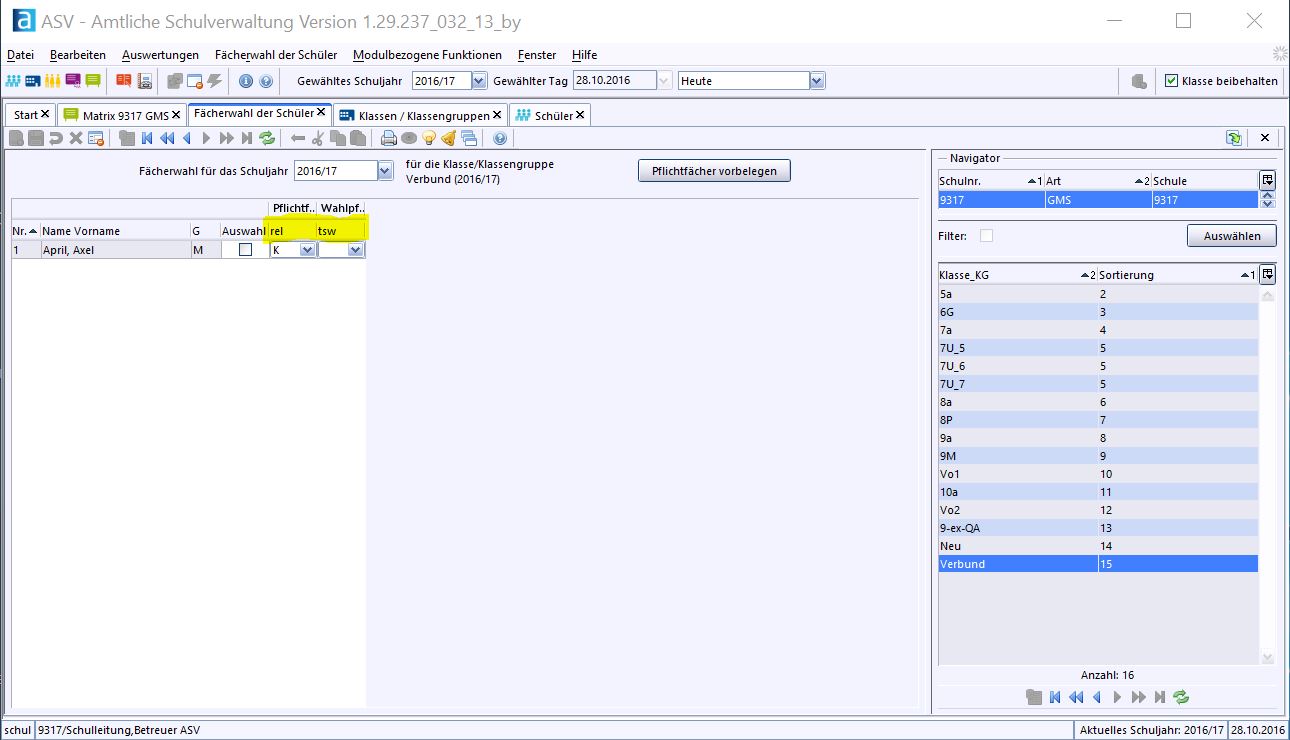Jump to last record in module toolbar
Screen dimensions: 1290x740
click(x=247, y=138)
